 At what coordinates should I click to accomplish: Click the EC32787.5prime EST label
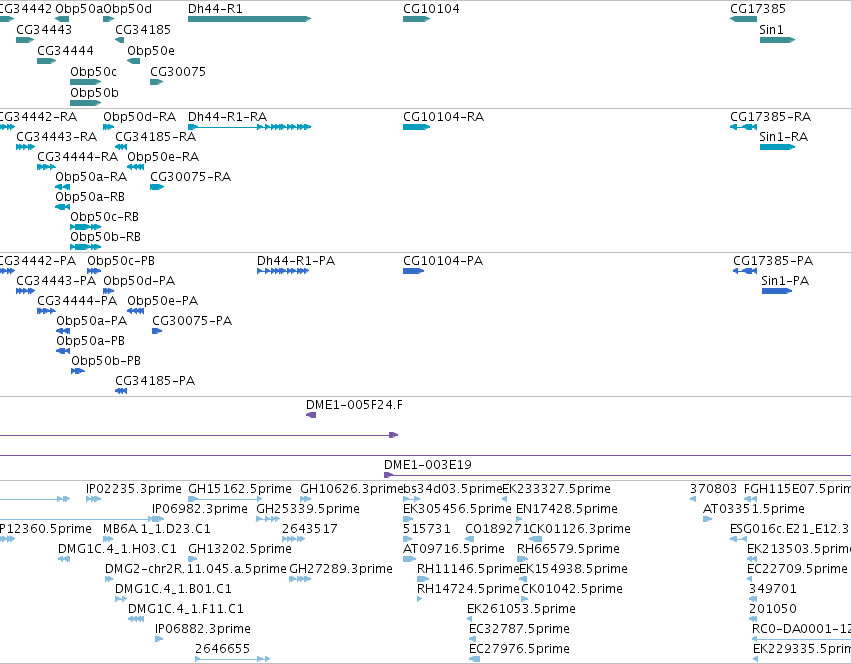(x=519, y=629)
